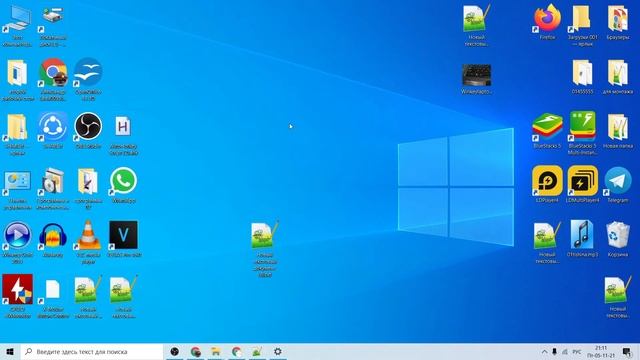The image size is (640, 360).
Task: Click the taskbar search box
Action: 91,351
